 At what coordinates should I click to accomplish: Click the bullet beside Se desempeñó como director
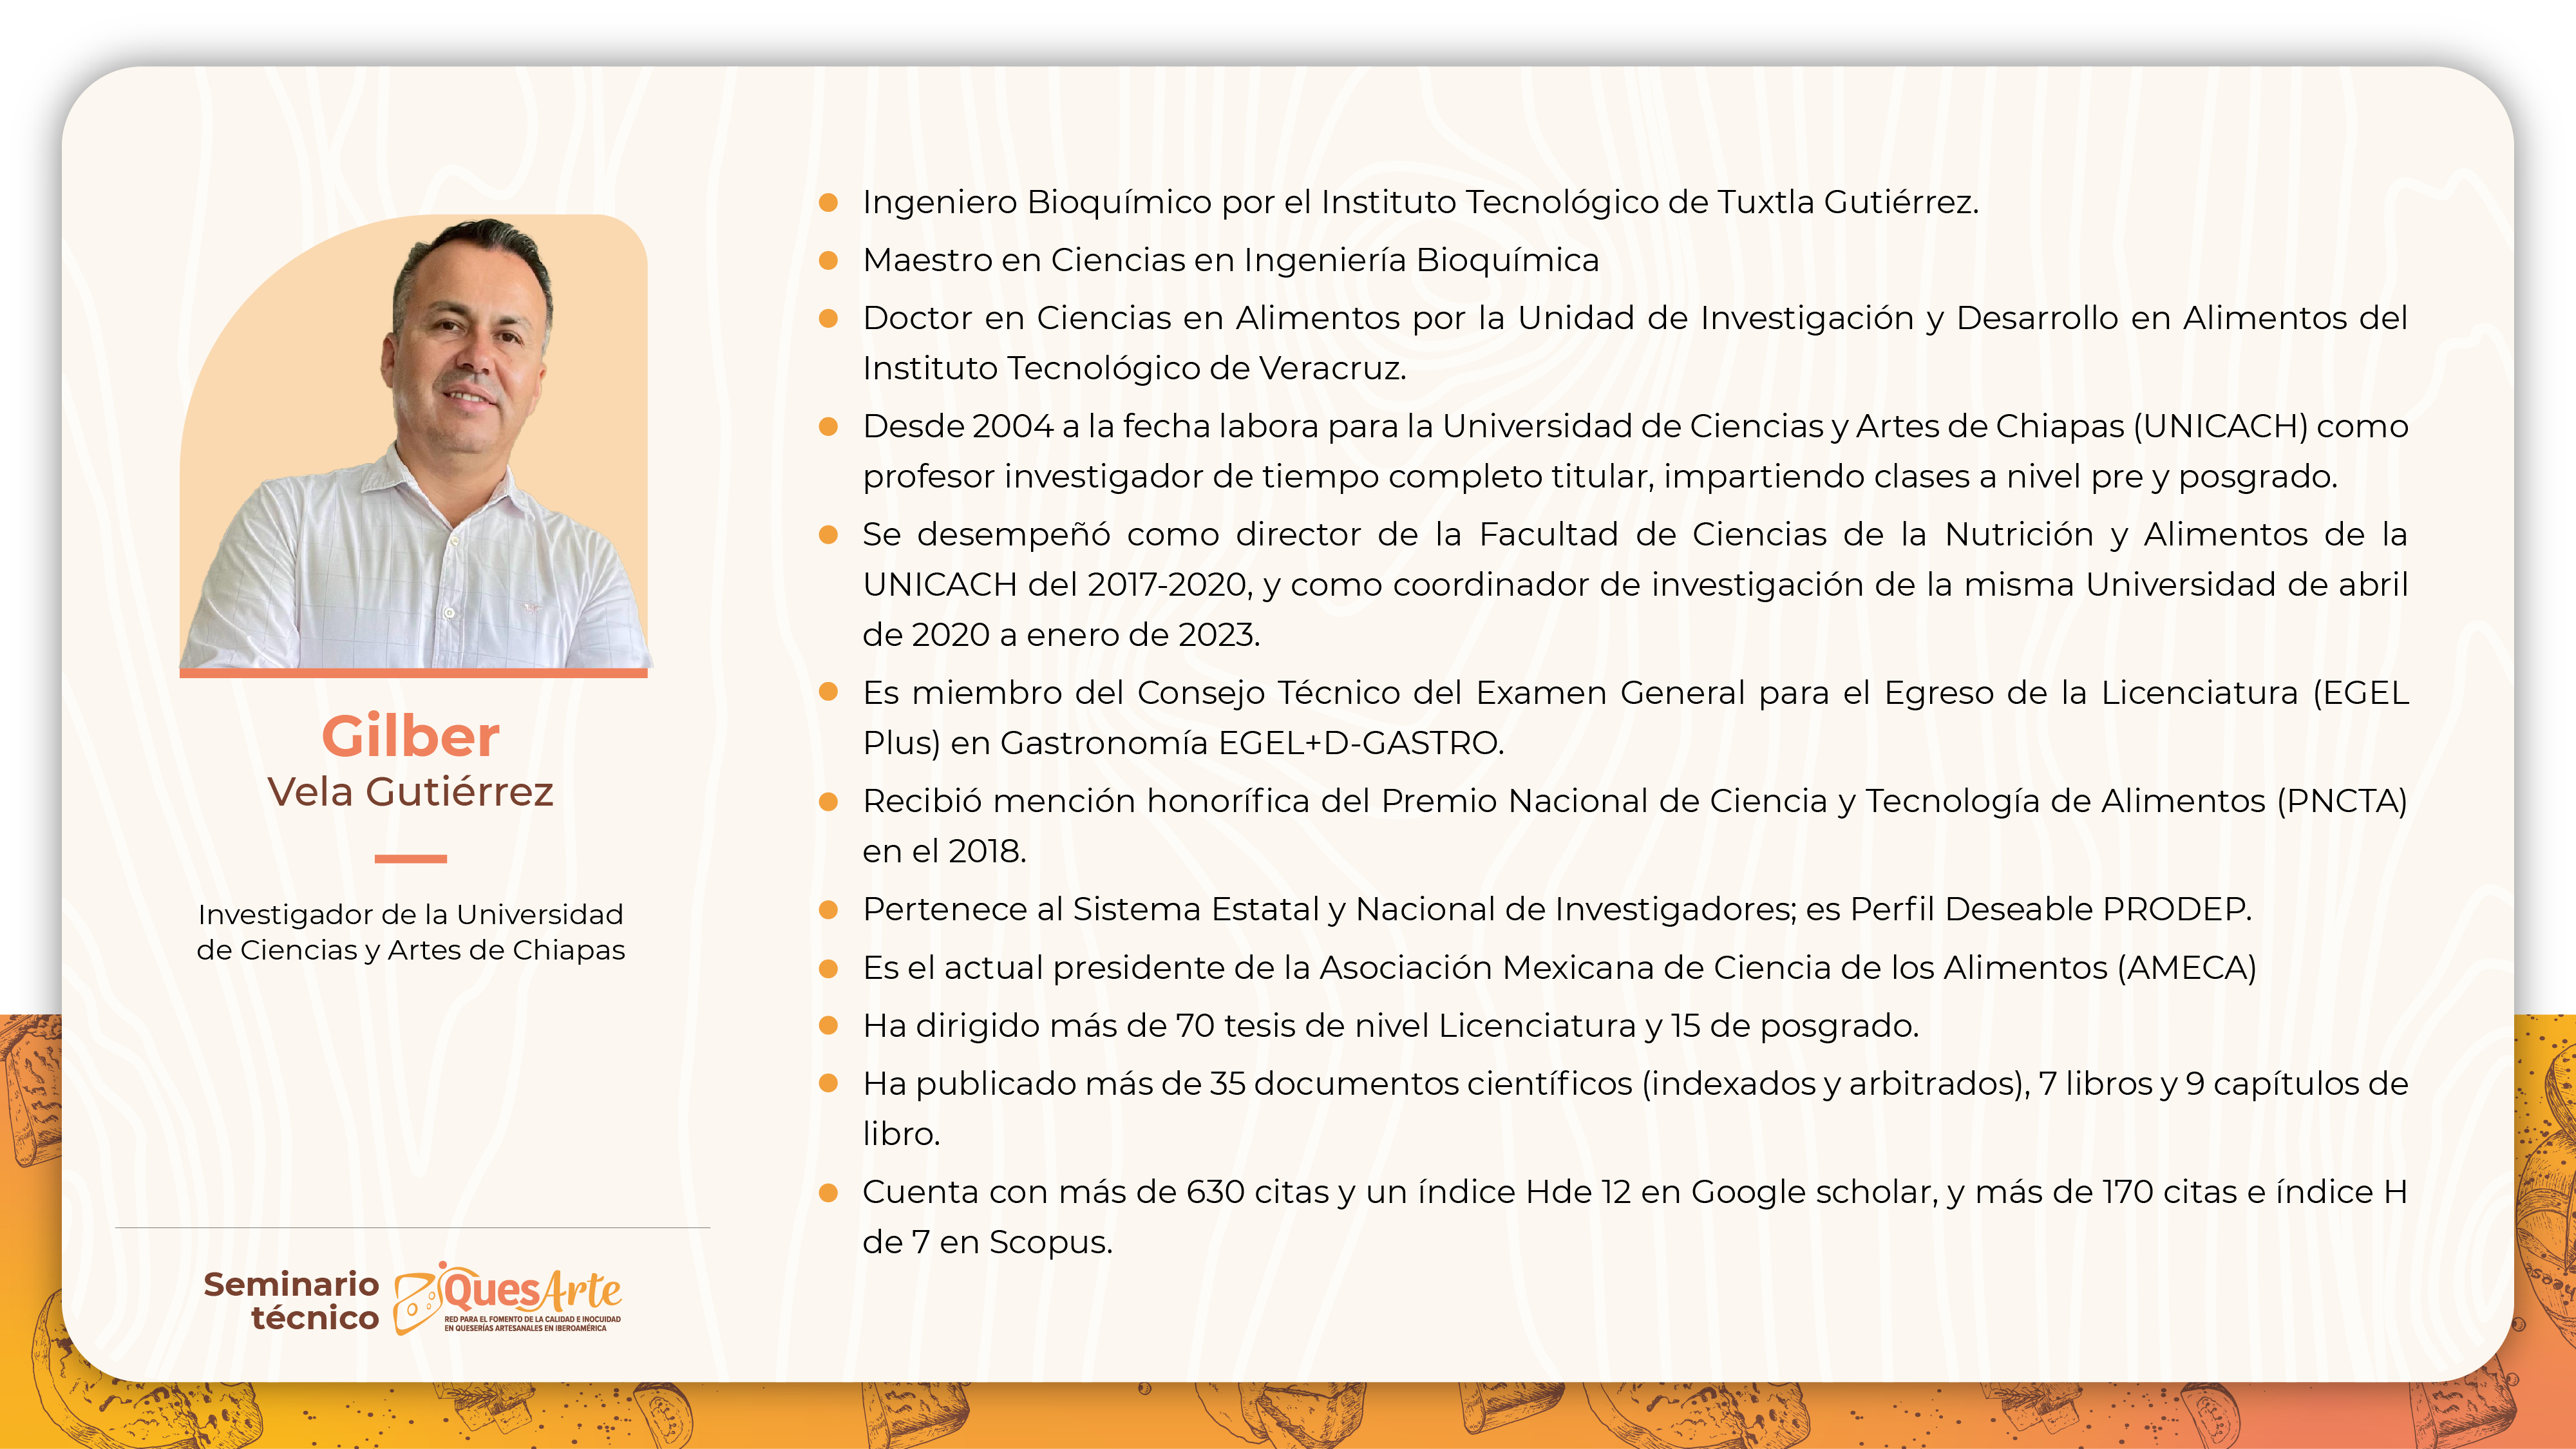click(828, 535)
